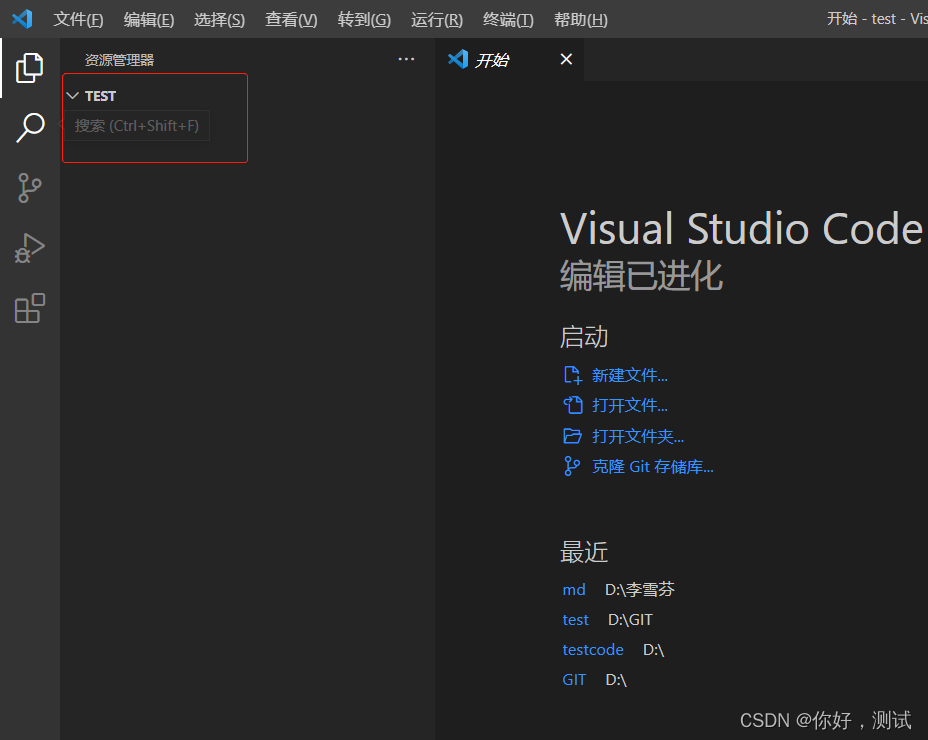The width and height of the screenshot is (928, 740).
Task: Click the 打开文件... link
Action: [x=630, y=406]
